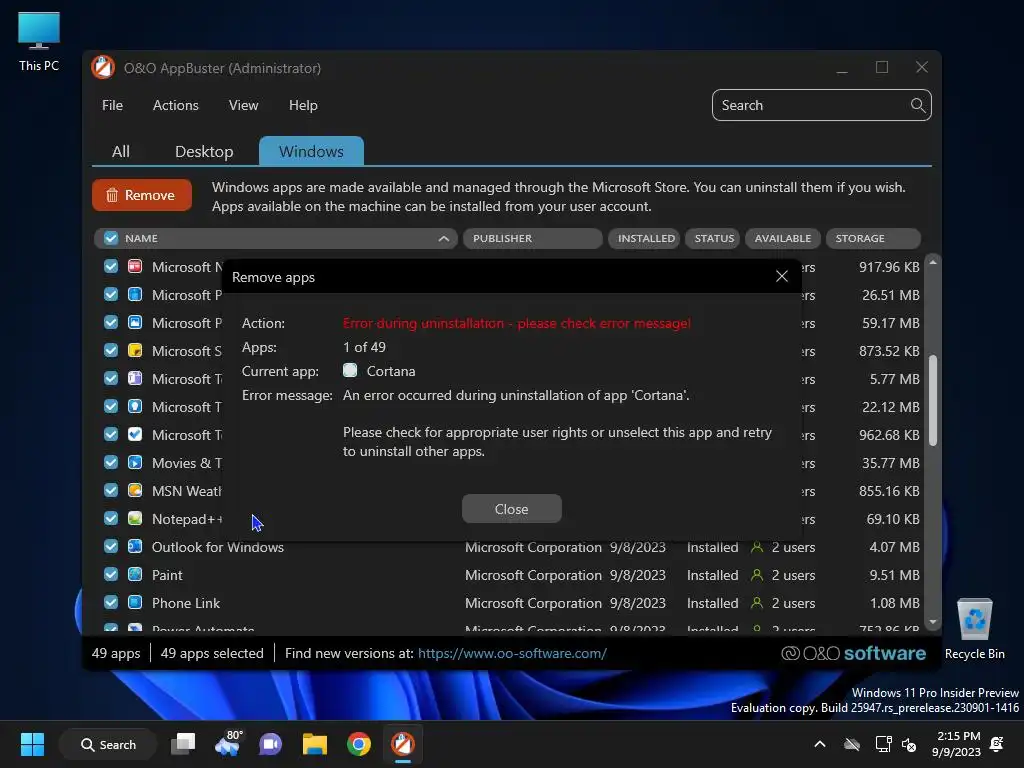Open the oo-software.com link
The height and width of the screenshot is (768, 1024).
[x=512, y=653]
